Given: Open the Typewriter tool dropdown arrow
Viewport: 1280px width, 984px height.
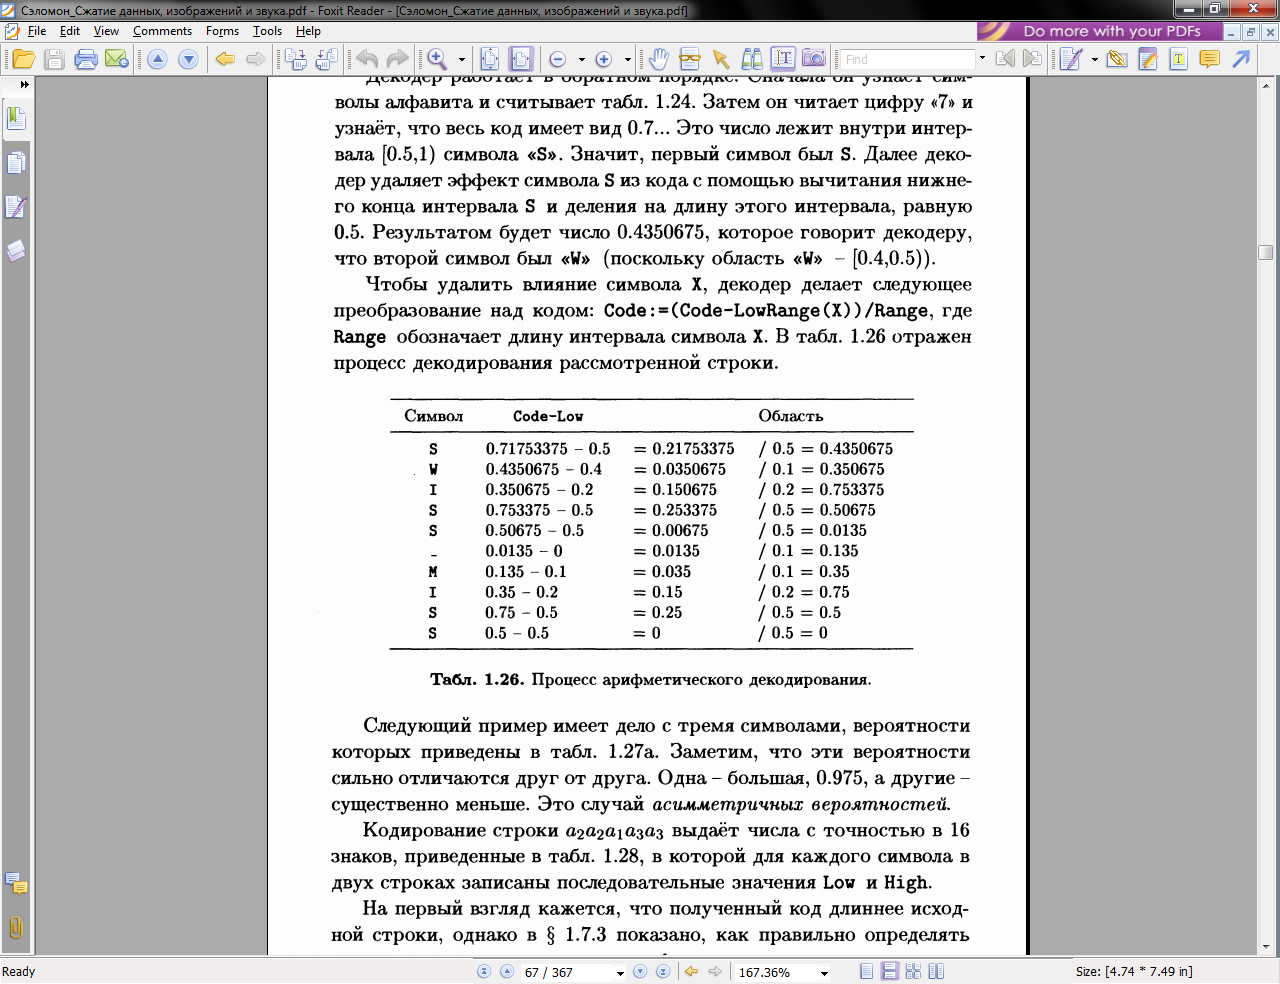Looking at the screenshot, I should coord(1094,59).
